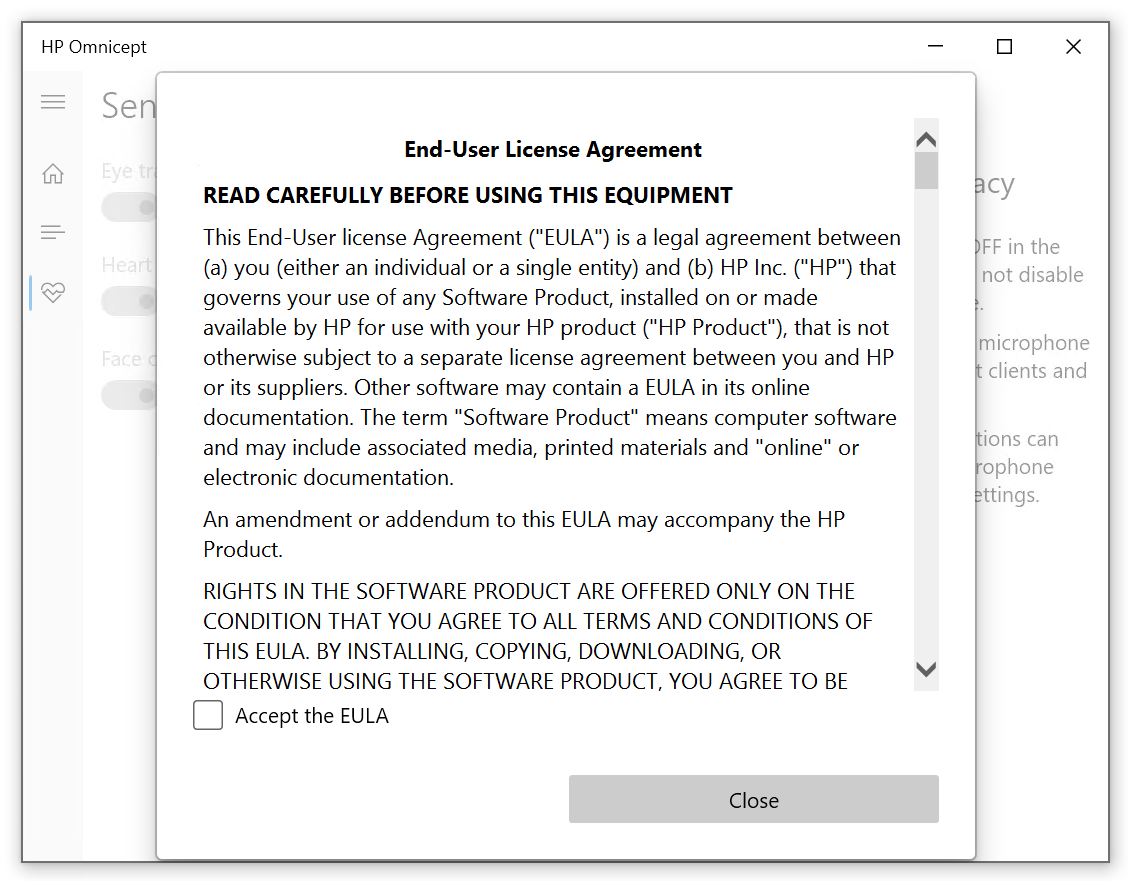Click the EULA scroll down arrow
Image resolution: width=1128 pixels, height=881 pixels.
coord(926,669)
